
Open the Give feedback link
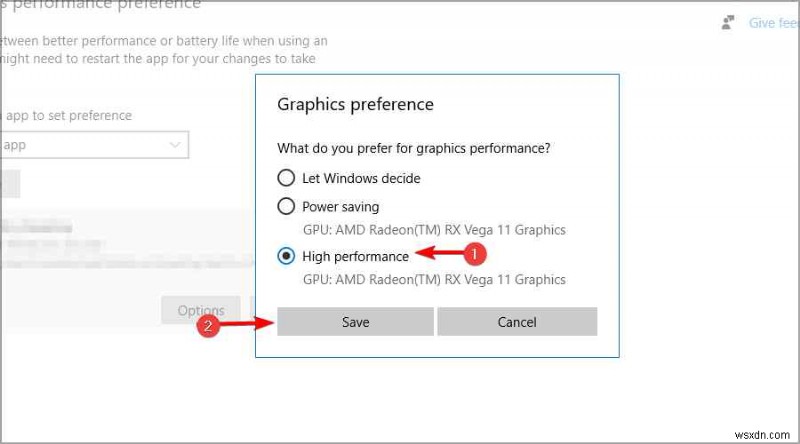tap(773, 23)
